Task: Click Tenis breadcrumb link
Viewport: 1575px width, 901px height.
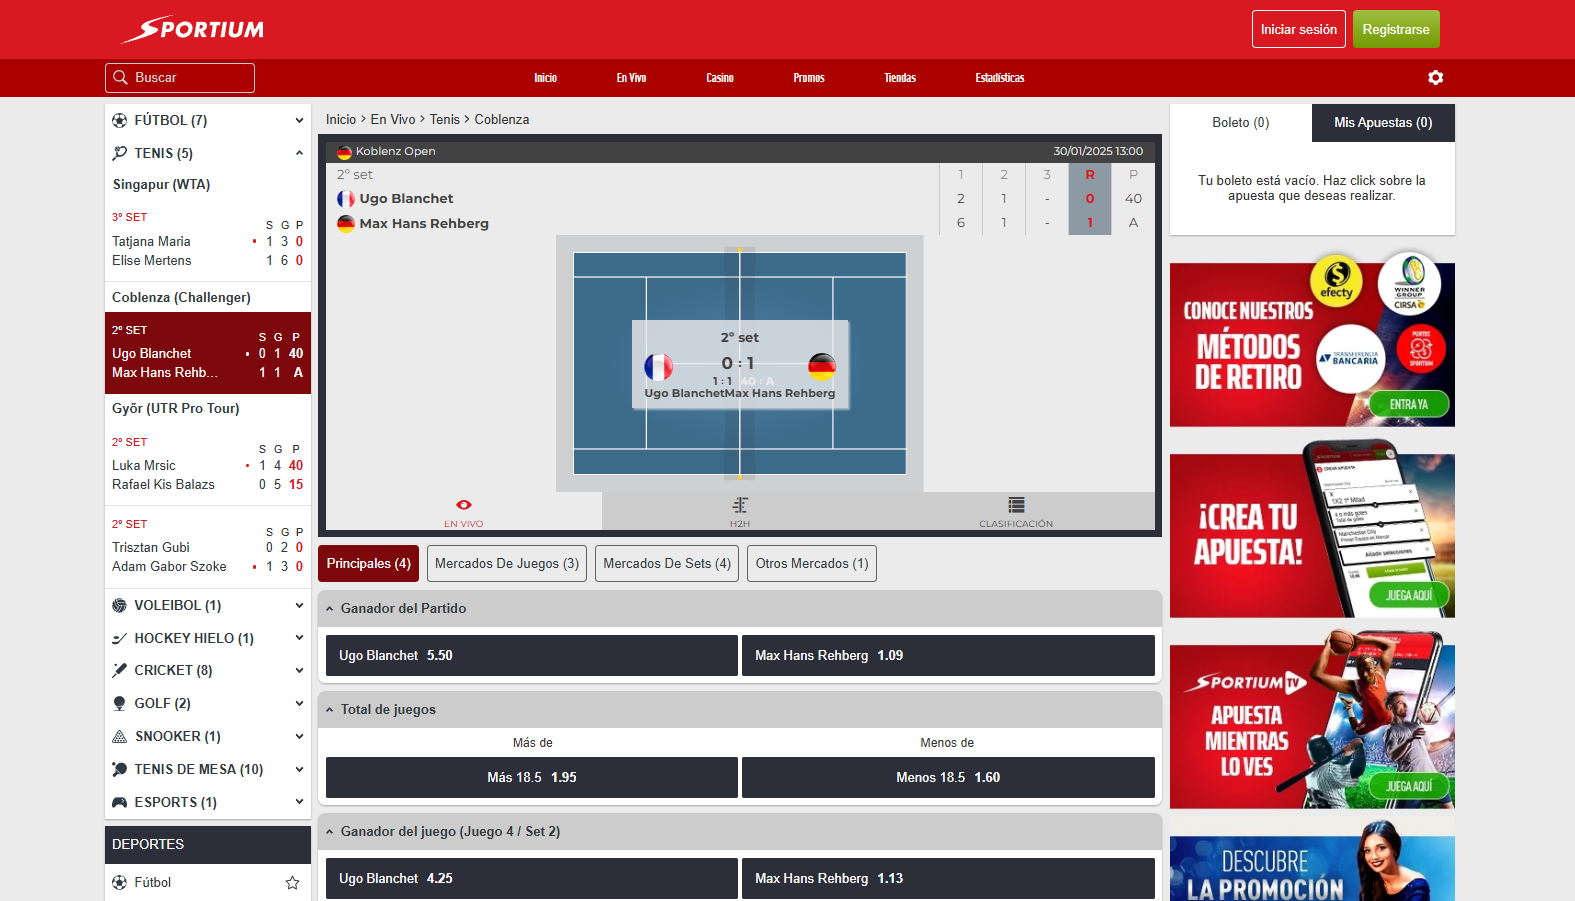Action: tap(445, 119)
